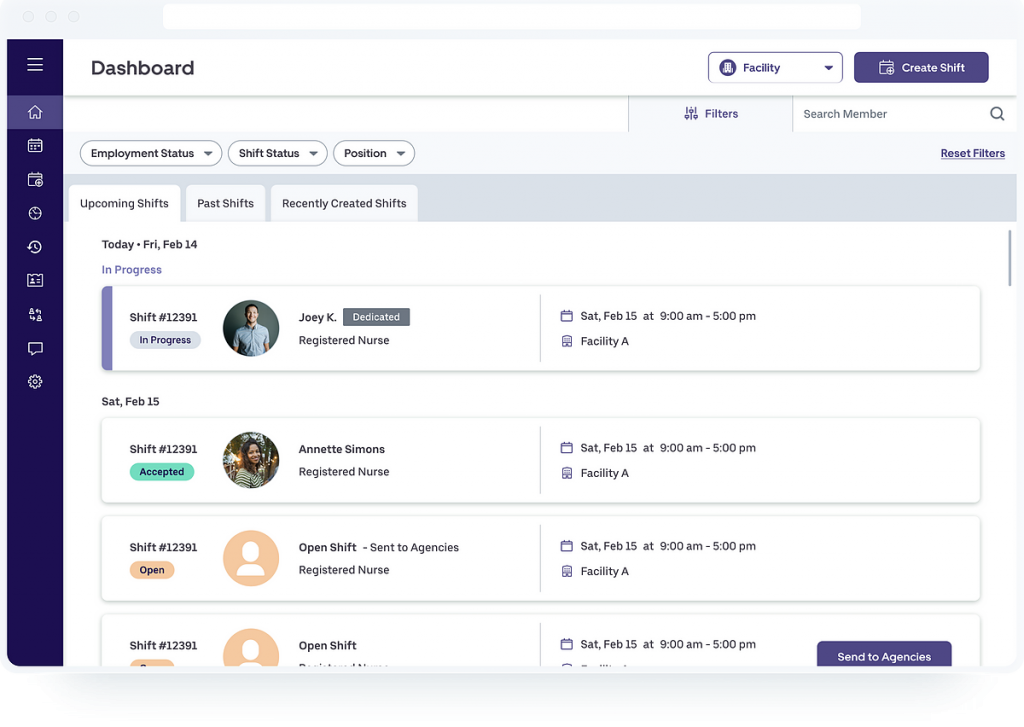Image resolution: width=1024 pixels, height=727 pixels.
Task: Click Registered Nurse under Joey K.
Action: coord(344,340)
